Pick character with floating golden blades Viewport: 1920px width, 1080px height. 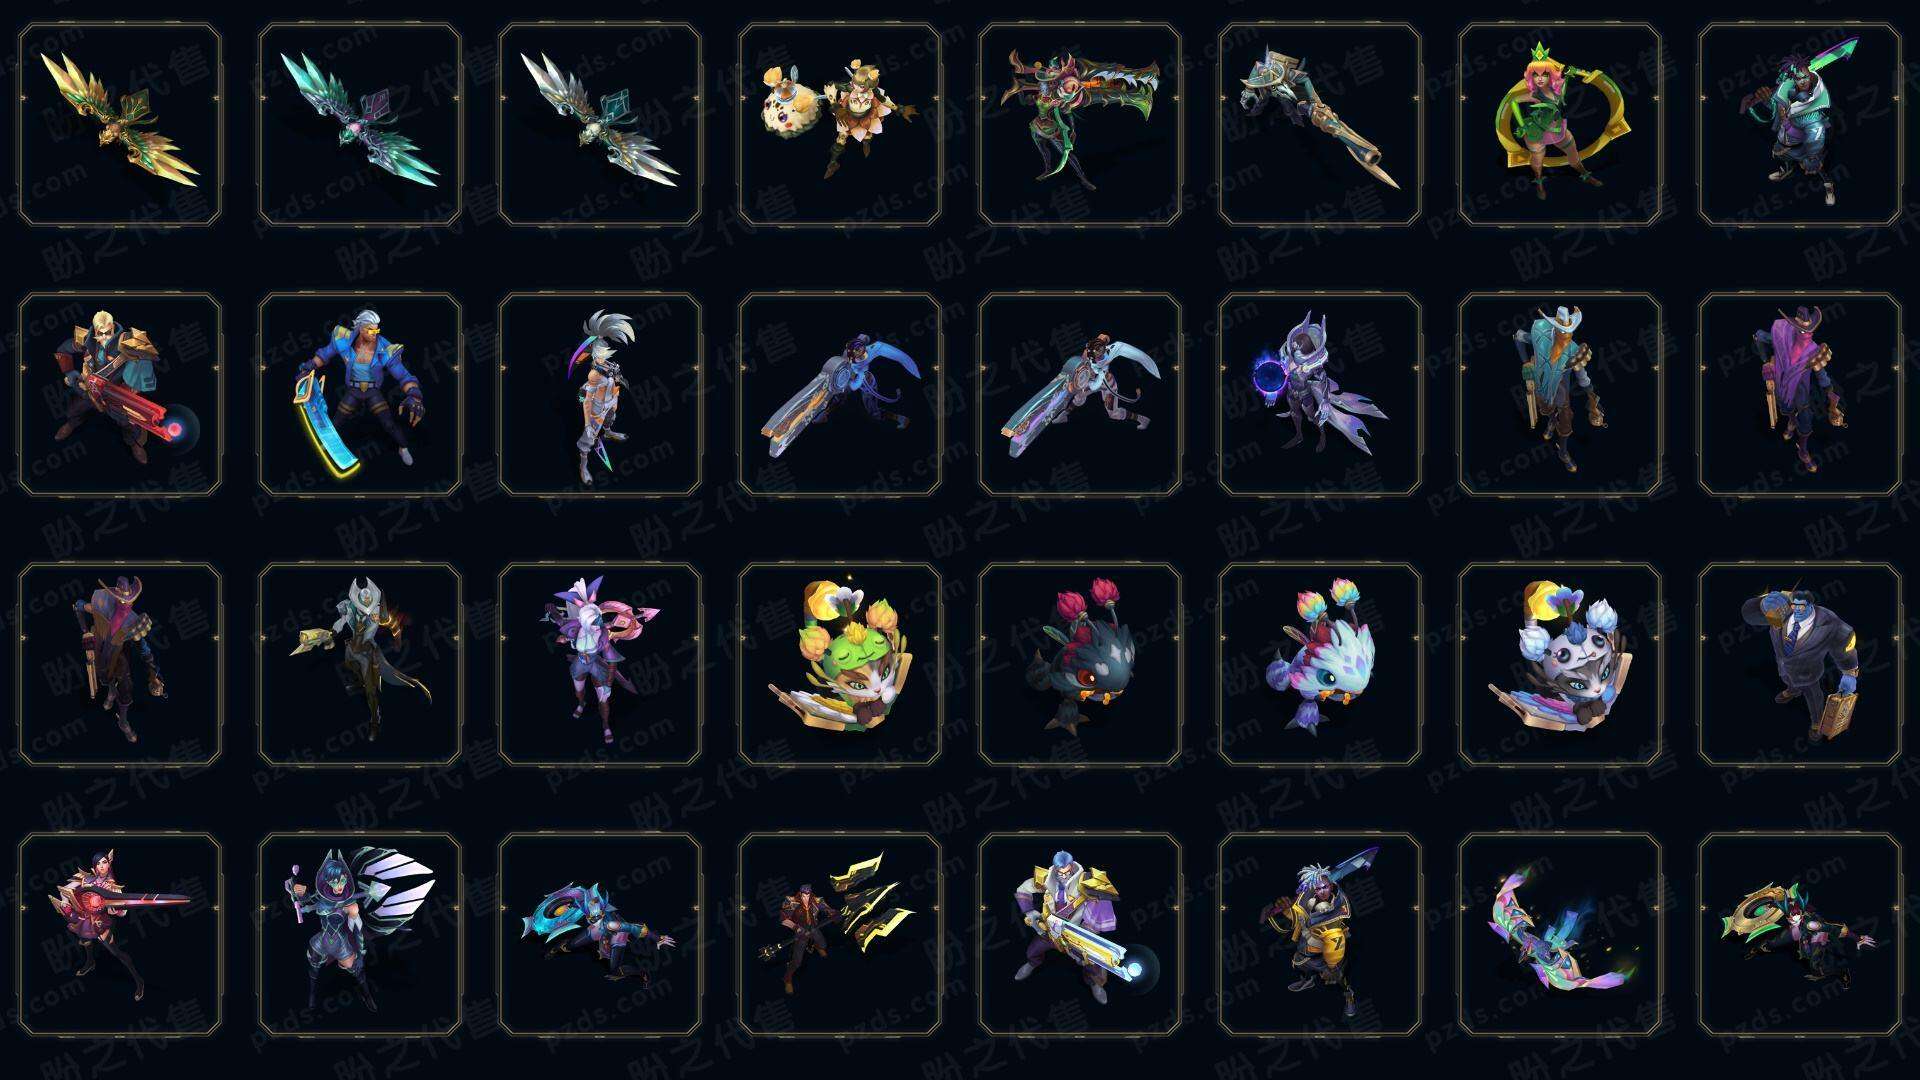tap(840, 934)
